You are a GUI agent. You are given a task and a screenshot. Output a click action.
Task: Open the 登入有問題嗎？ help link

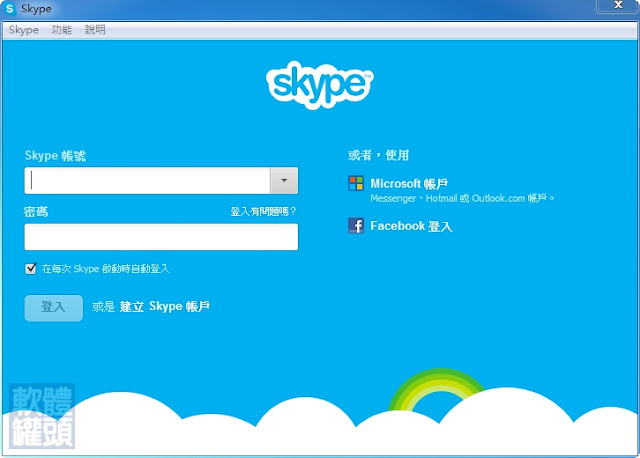(263, 211)
